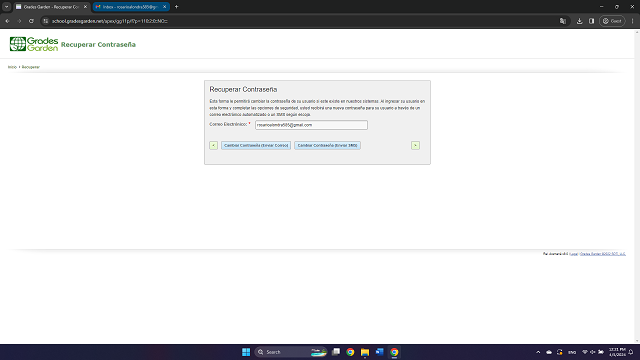Click the Recuperar breadcrumb link
The width and height of the screenshot is (640, 360).
pos(31,67)
